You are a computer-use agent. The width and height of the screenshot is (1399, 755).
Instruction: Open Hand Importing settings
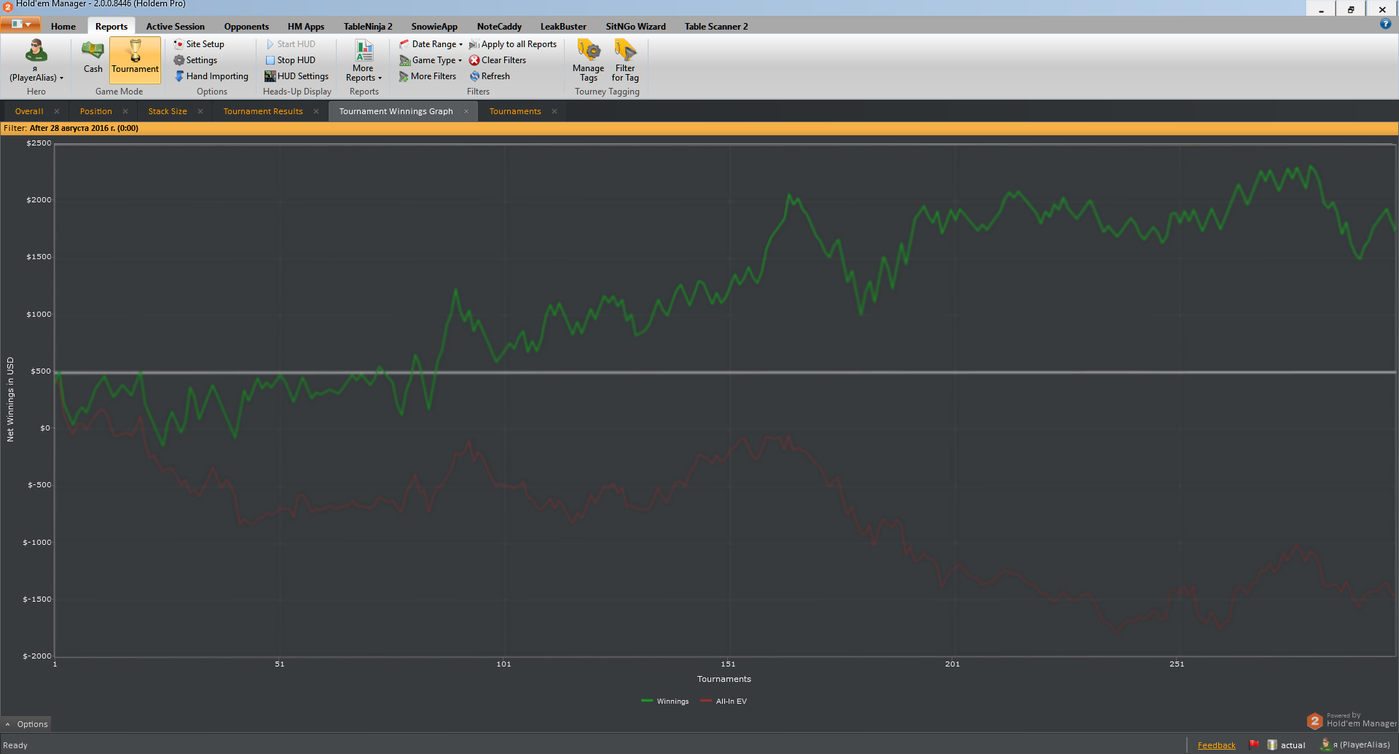[216, 76]
